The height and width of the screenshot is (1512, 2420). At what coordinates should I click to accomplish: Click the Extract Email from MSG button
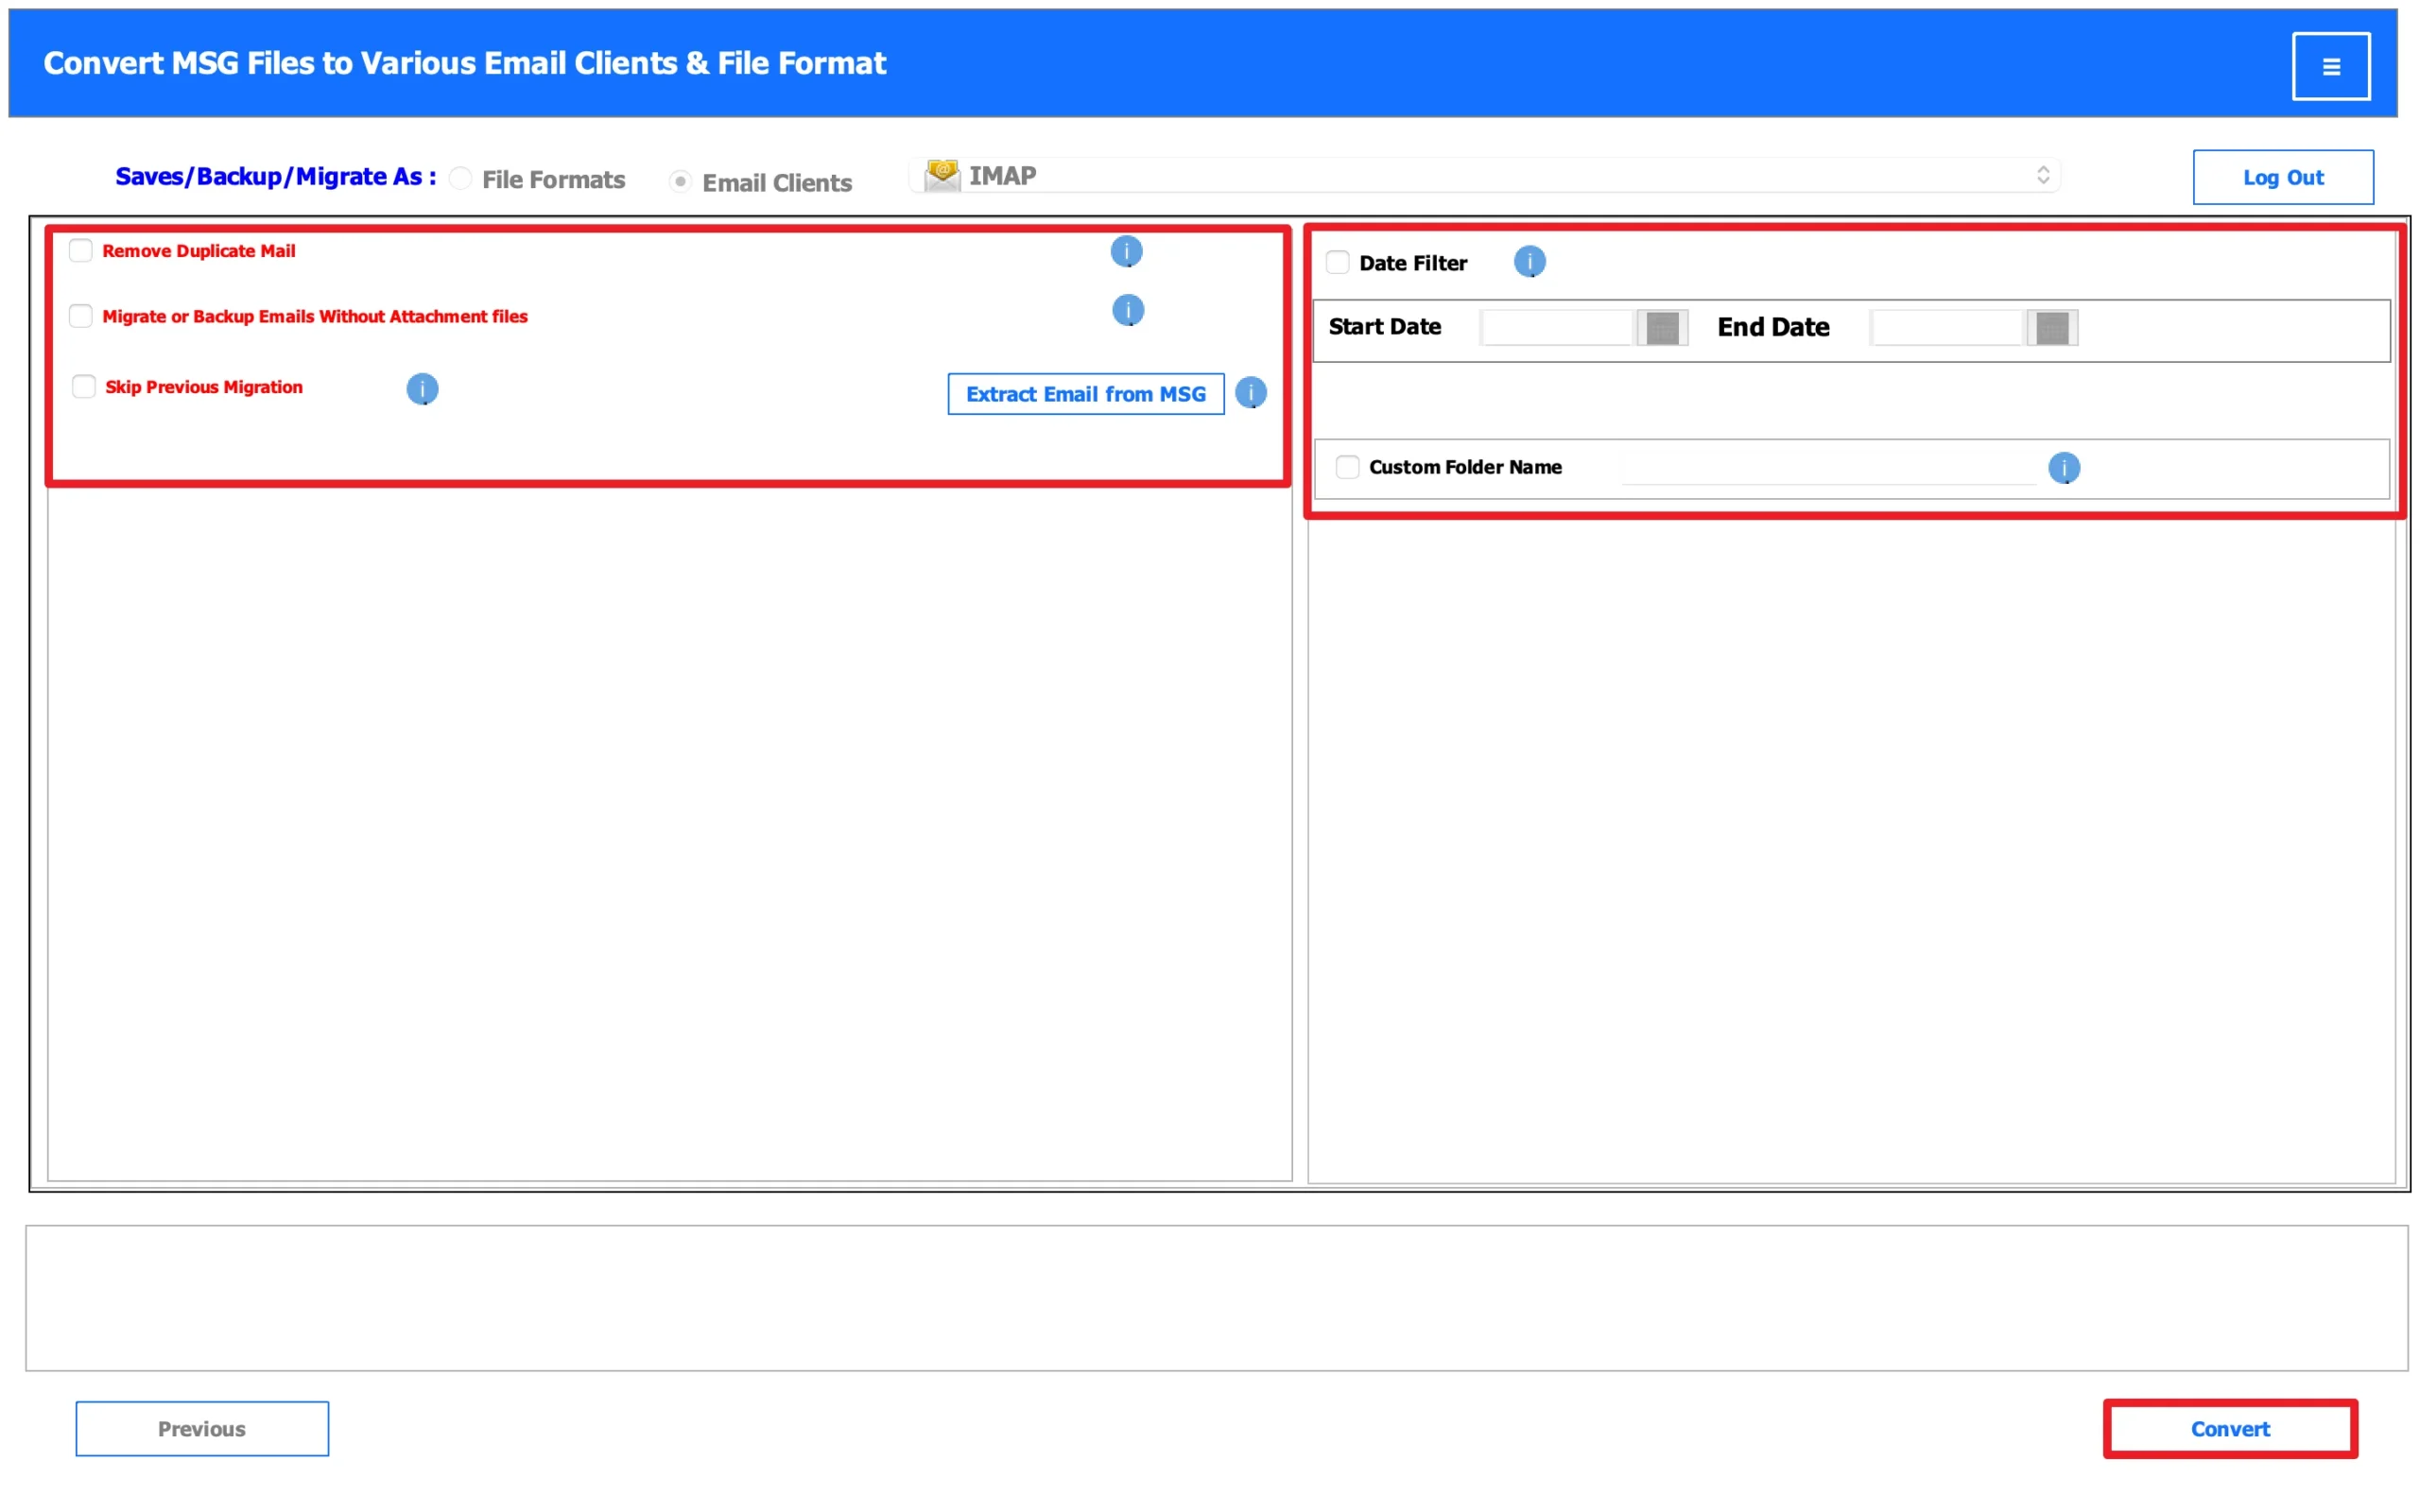pos(1086,394)
